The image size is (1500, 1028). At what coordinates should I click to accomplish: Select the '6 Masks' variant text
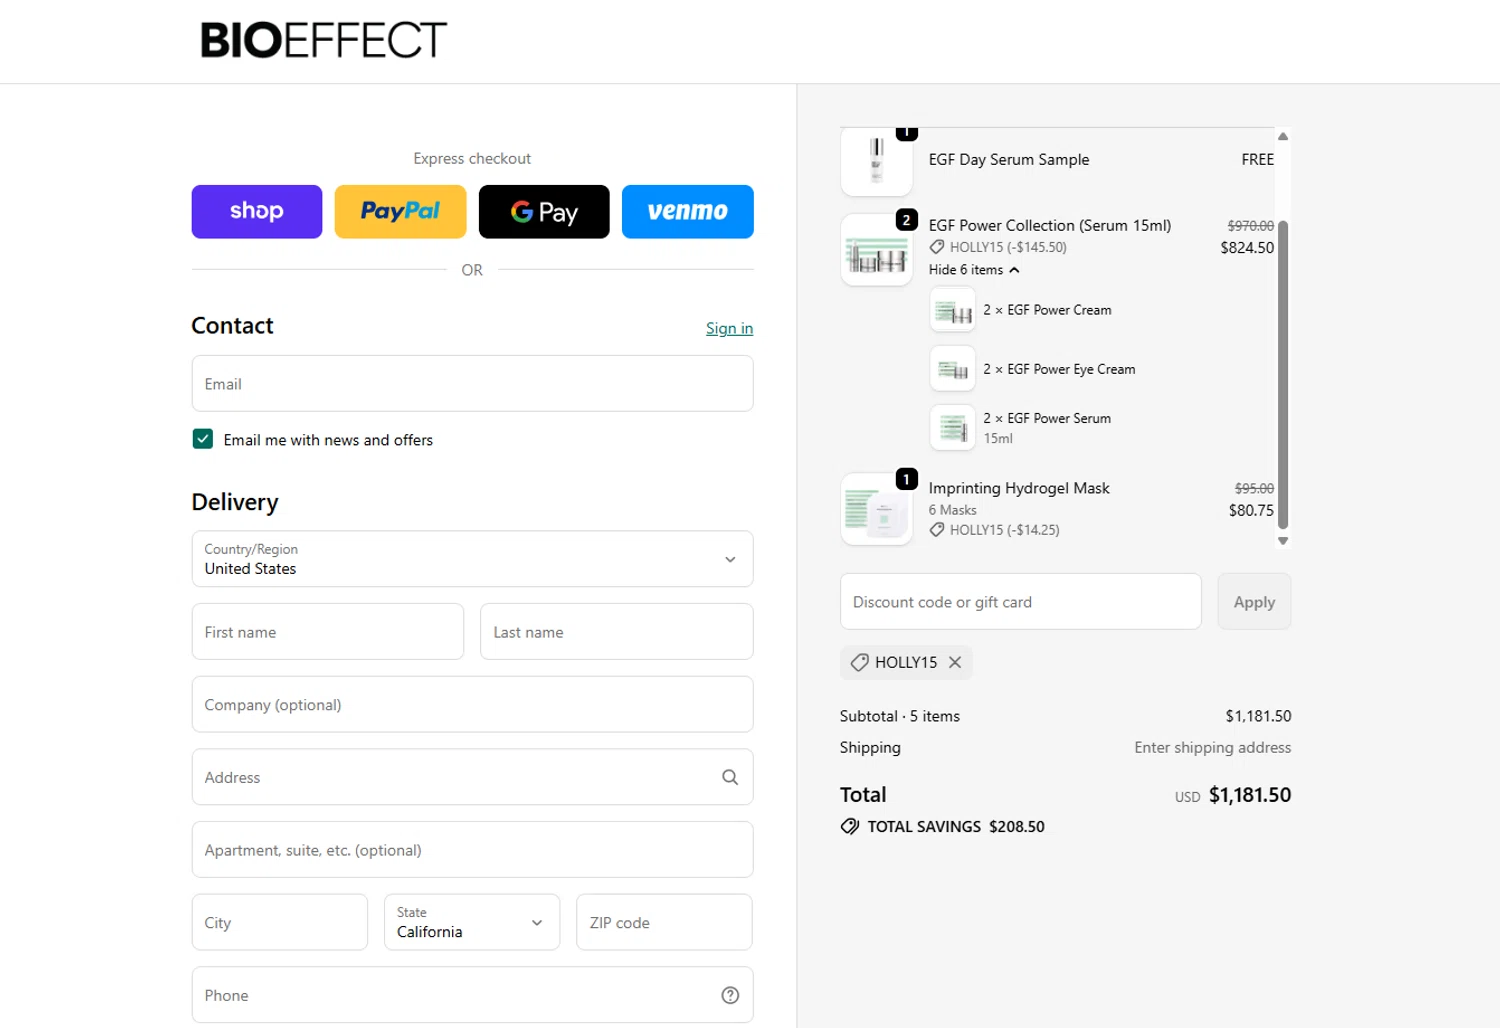953,510
